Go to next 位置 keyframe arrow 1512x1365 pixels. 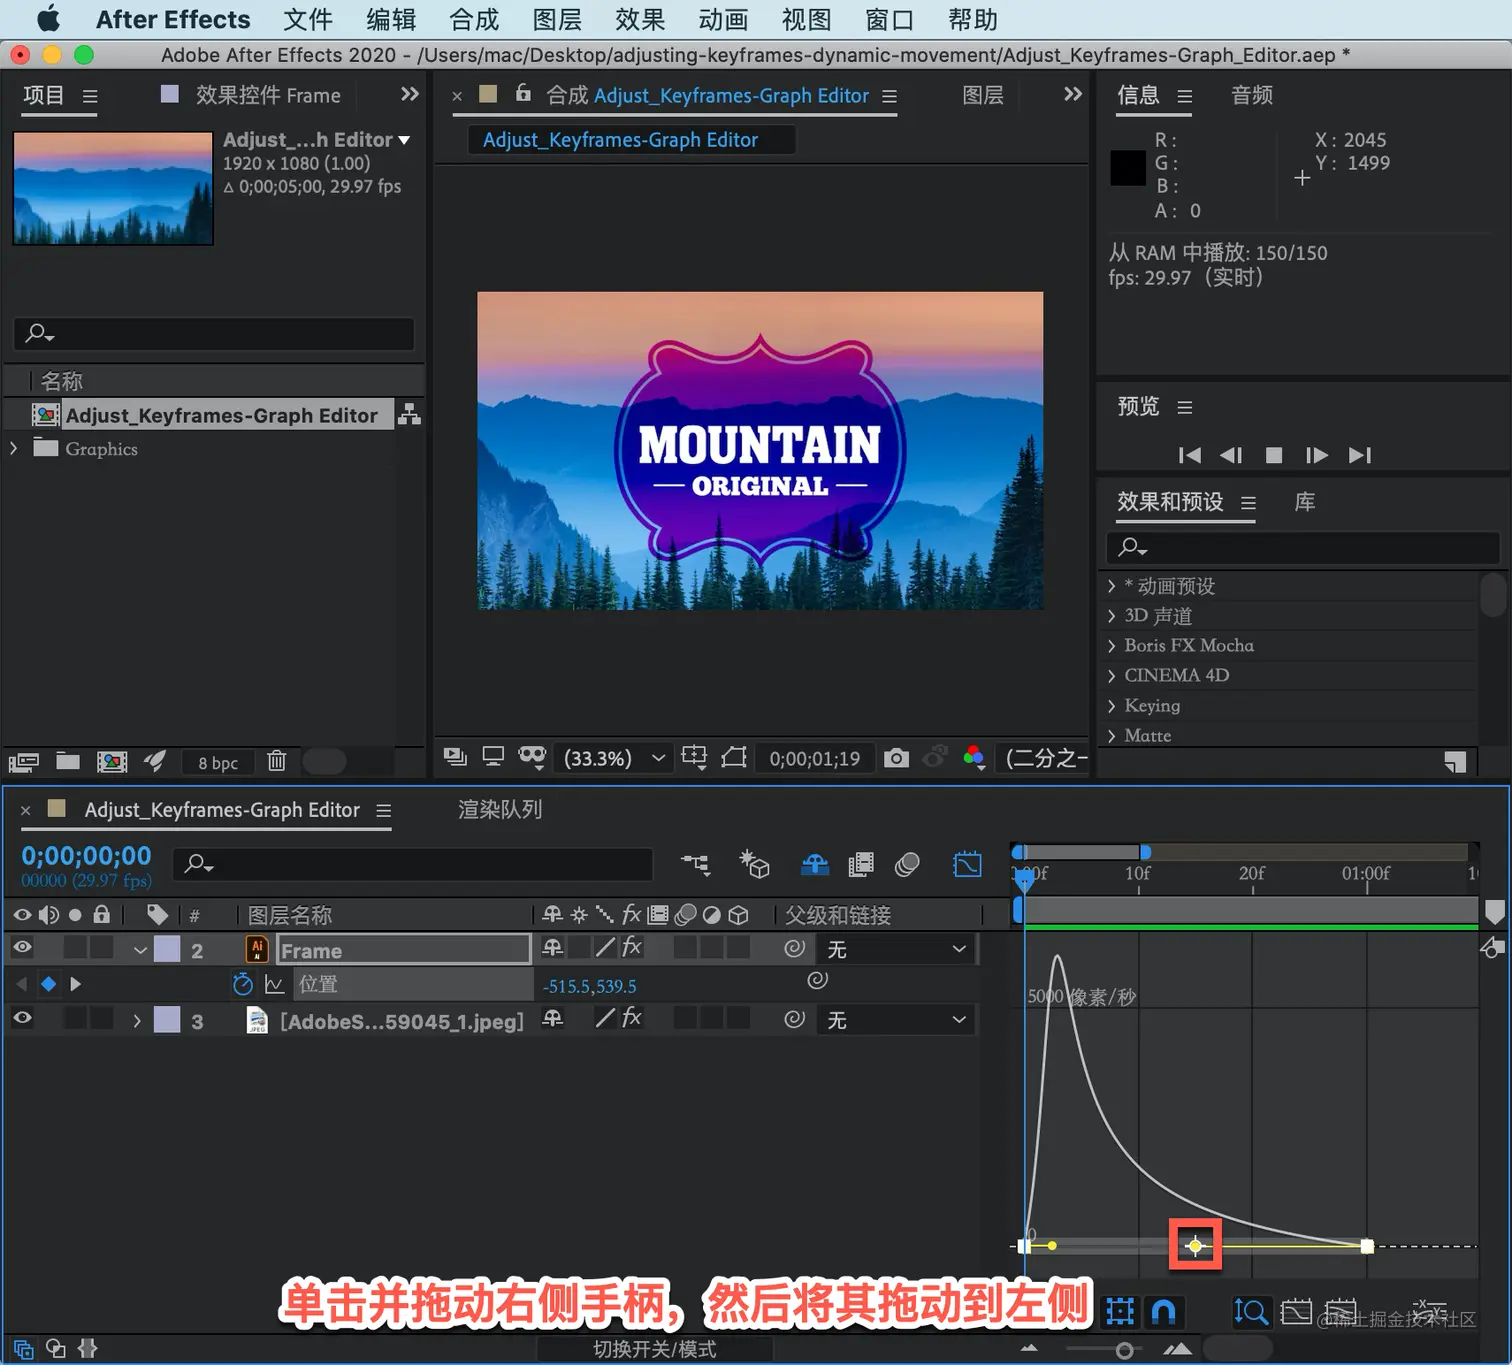75,984
